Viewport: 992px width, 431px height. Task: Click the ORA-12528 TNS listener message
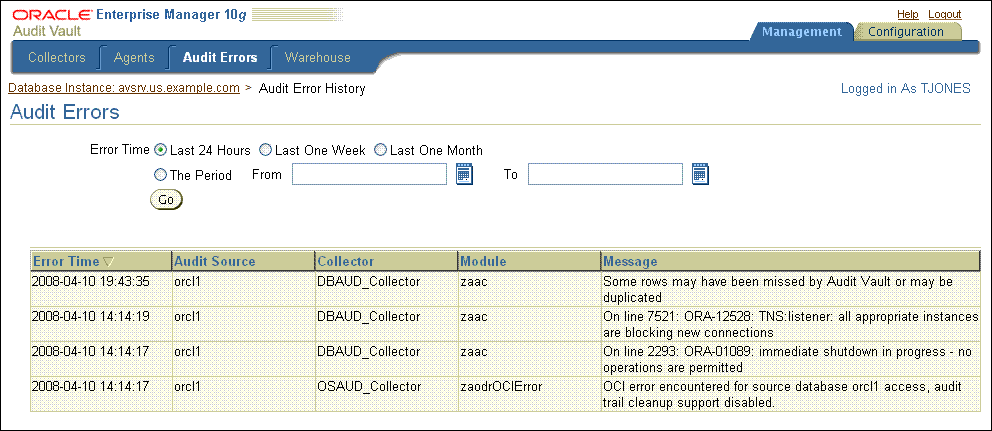791,325
